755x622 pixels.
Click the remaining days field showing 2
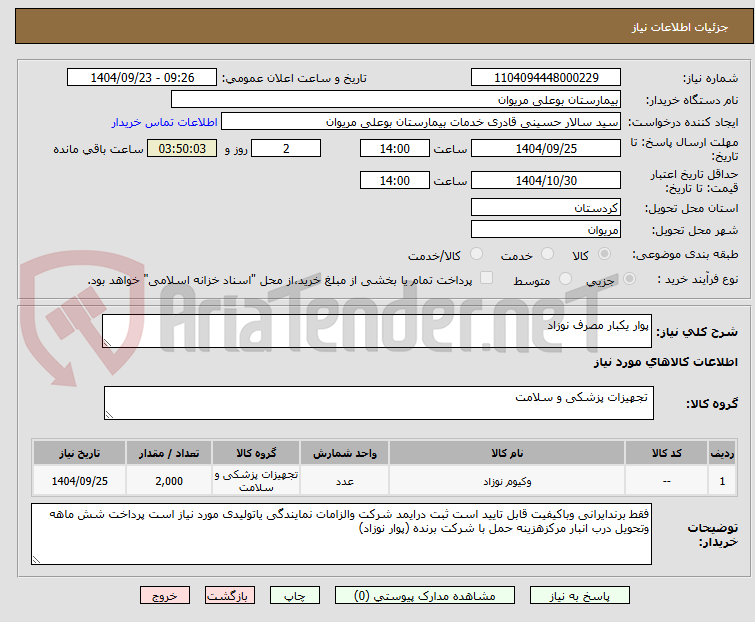pyautogui.click(x=286, y=148)
